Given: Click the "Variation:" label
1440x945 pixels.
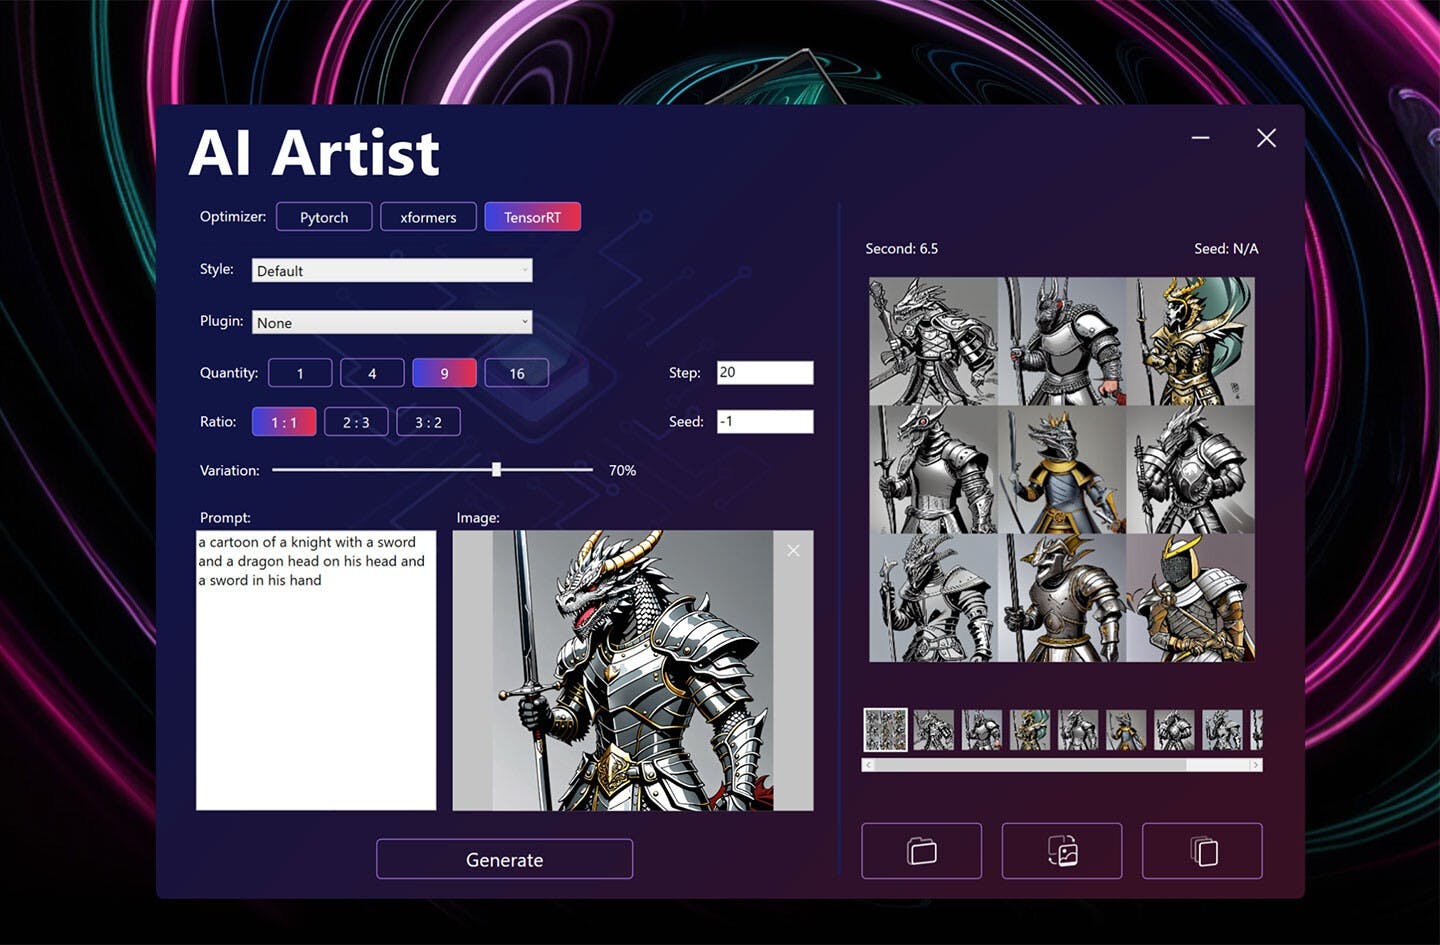Looking at the screenshot, I should (x=230, y=470).
